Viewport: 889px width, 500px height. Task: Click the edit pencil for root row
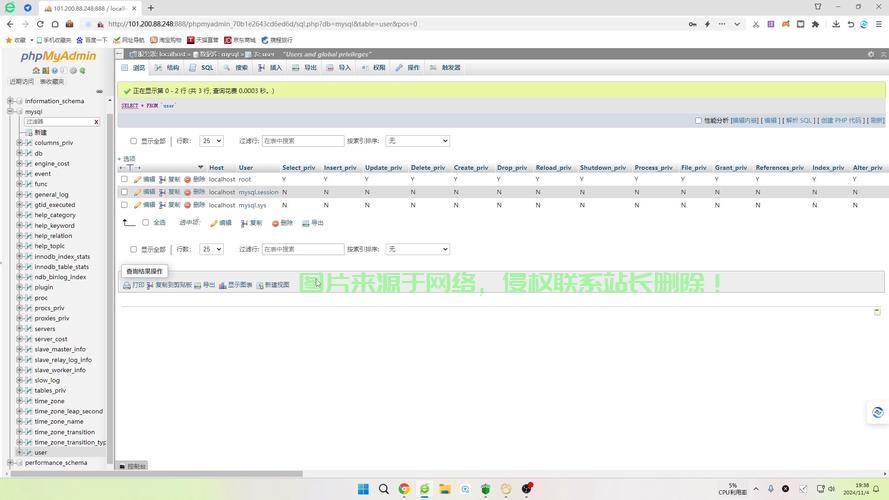137,179
